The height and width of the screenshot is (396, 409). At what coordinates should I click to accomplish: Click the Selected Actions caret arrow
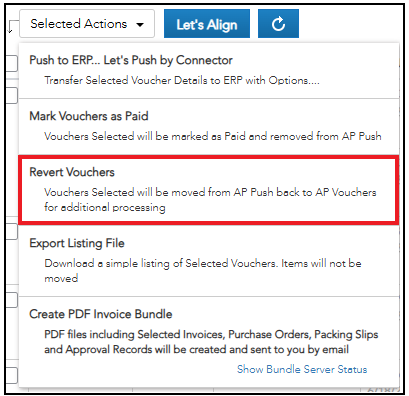(140, 24)
